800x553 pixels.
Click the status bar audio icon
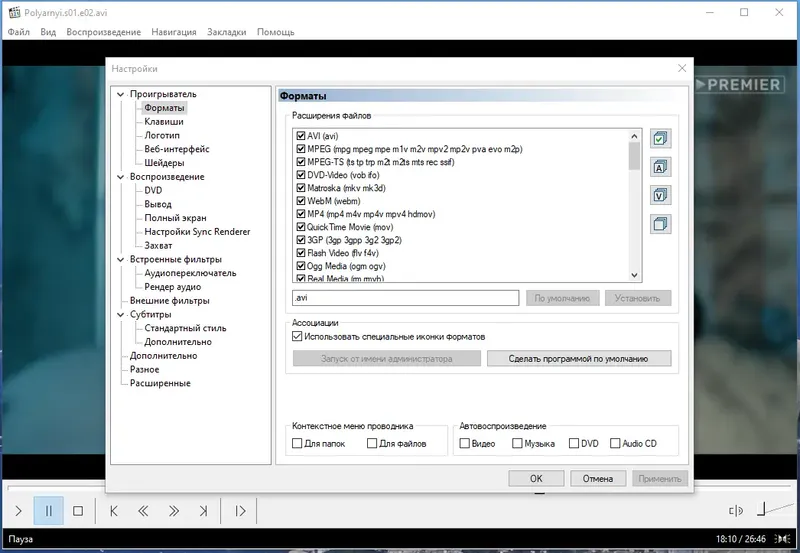(x=782, y=539)
